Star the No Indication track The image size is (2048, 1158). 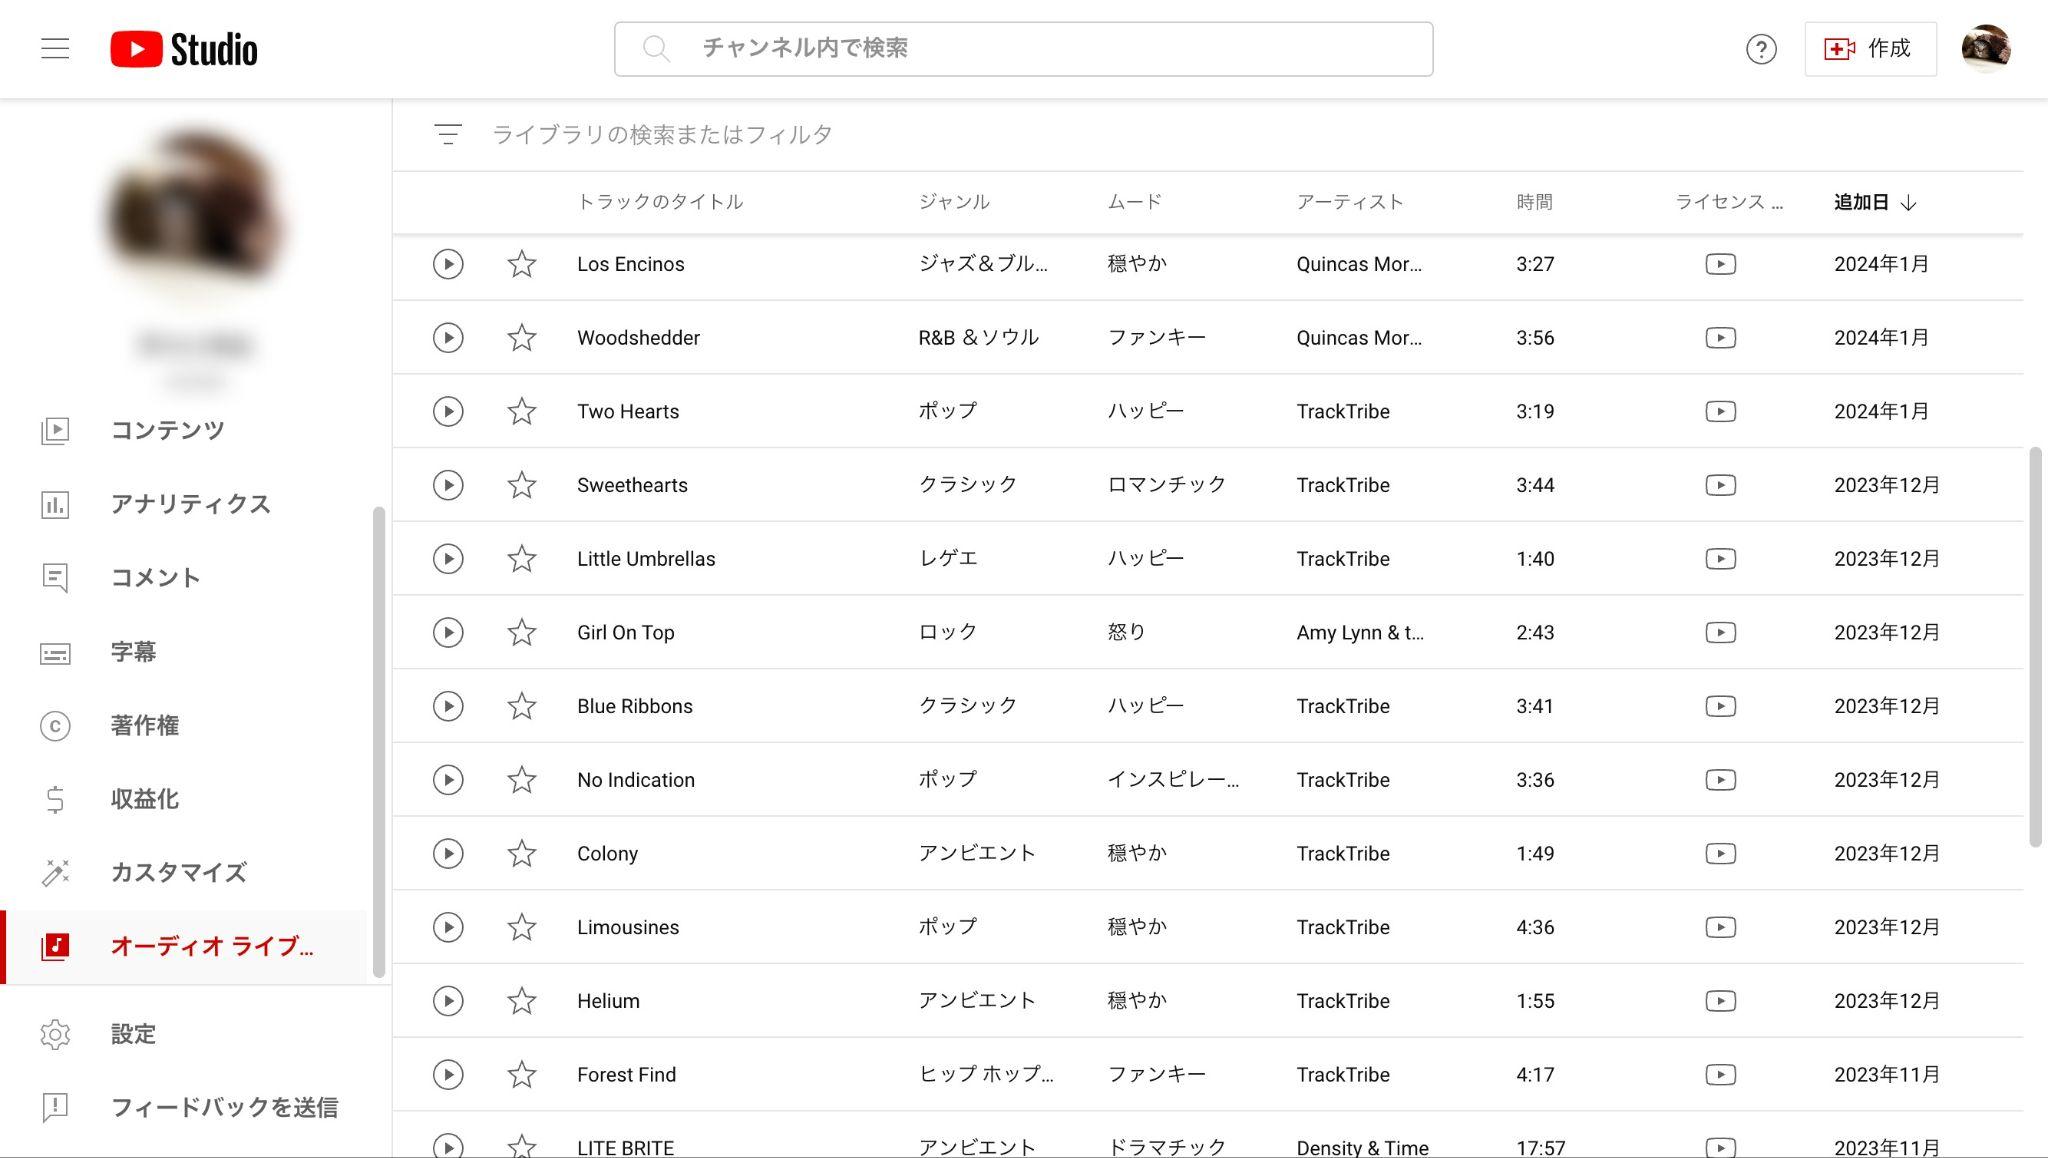(522, 780)
